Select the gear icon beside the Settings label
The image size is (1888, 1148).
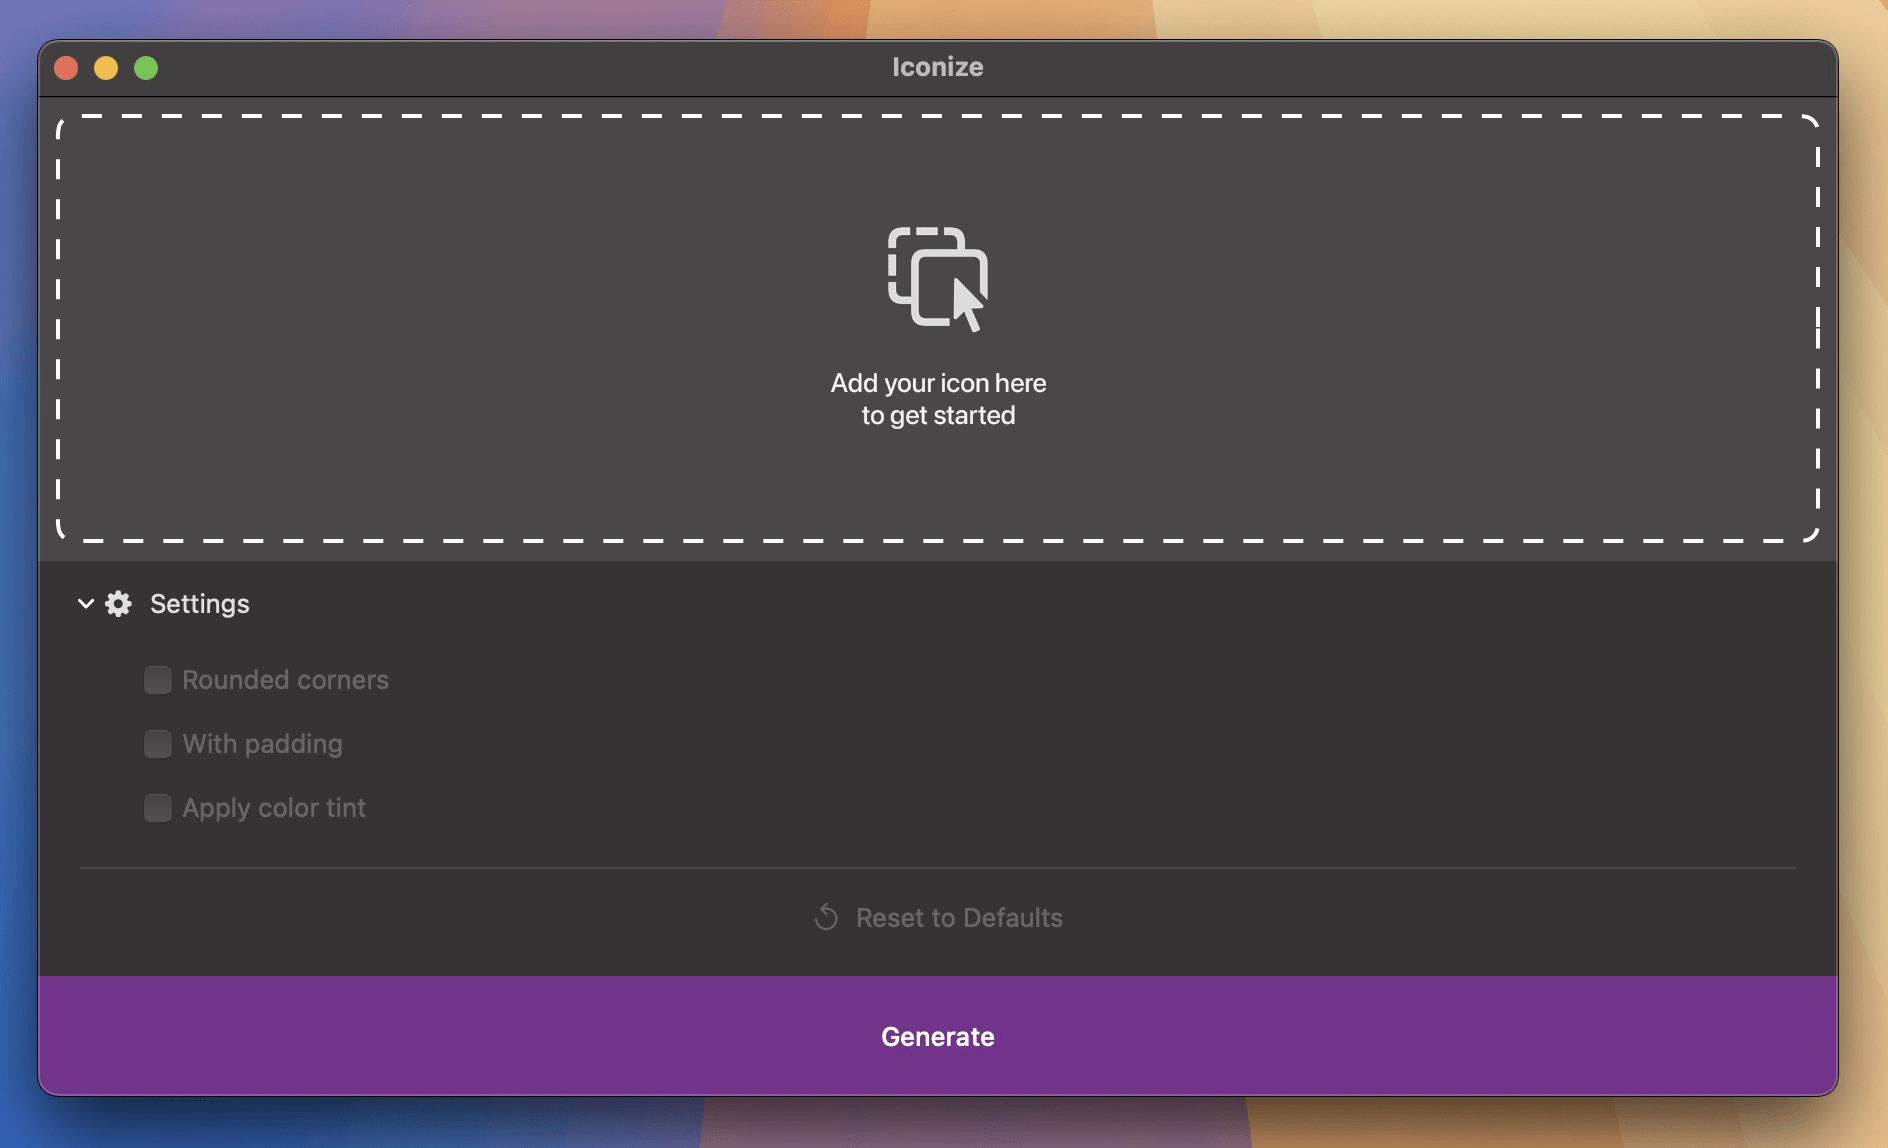[117, 604]
